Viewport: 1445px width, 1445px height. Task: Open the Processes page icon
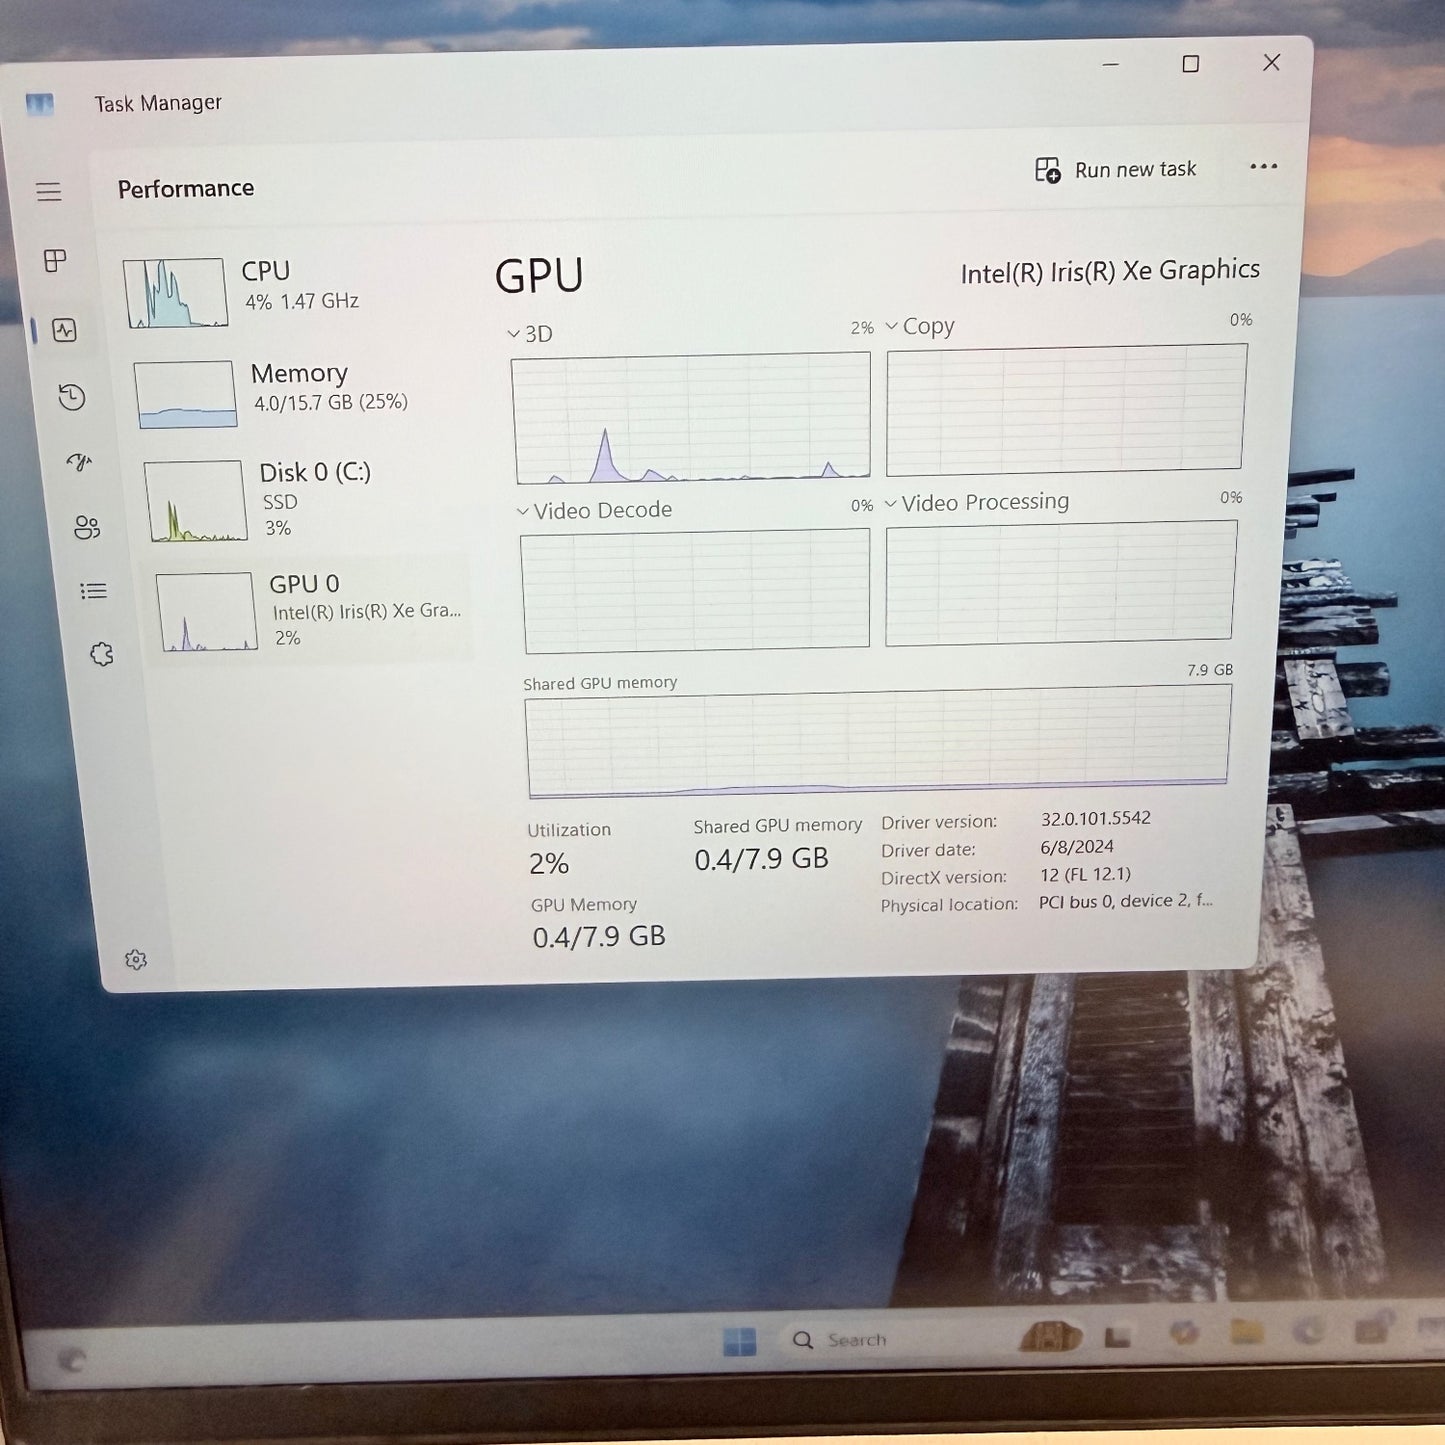[x=56, y=261]
